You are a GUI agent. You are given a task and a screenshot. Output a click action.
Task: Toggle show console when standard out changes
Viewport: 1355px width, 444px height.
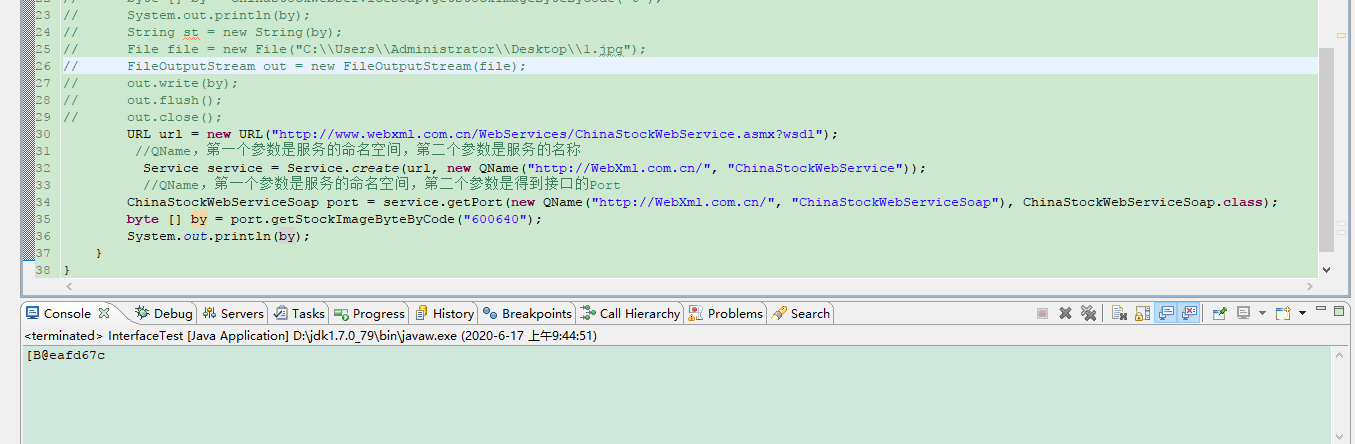[1166, 313]
